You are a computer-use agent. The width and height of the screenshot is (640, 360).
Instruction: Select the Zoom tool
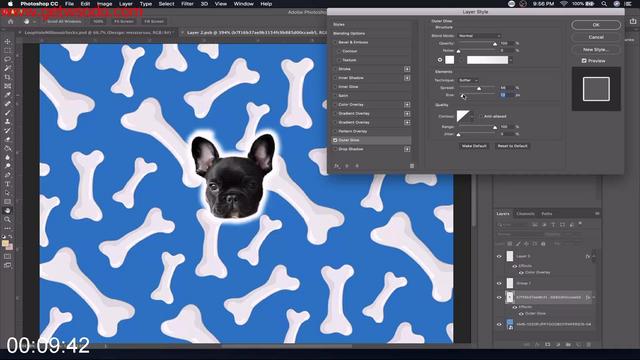click(7, 220)
